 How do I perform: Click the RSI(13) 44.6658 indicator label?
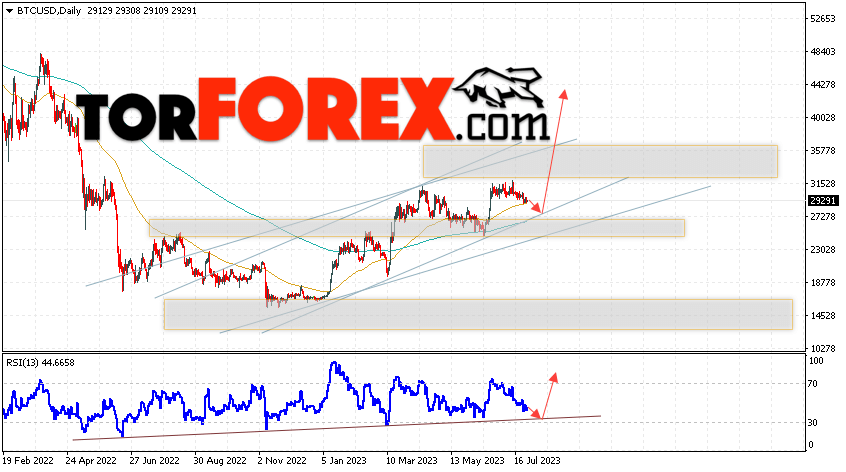click(40, 362)
